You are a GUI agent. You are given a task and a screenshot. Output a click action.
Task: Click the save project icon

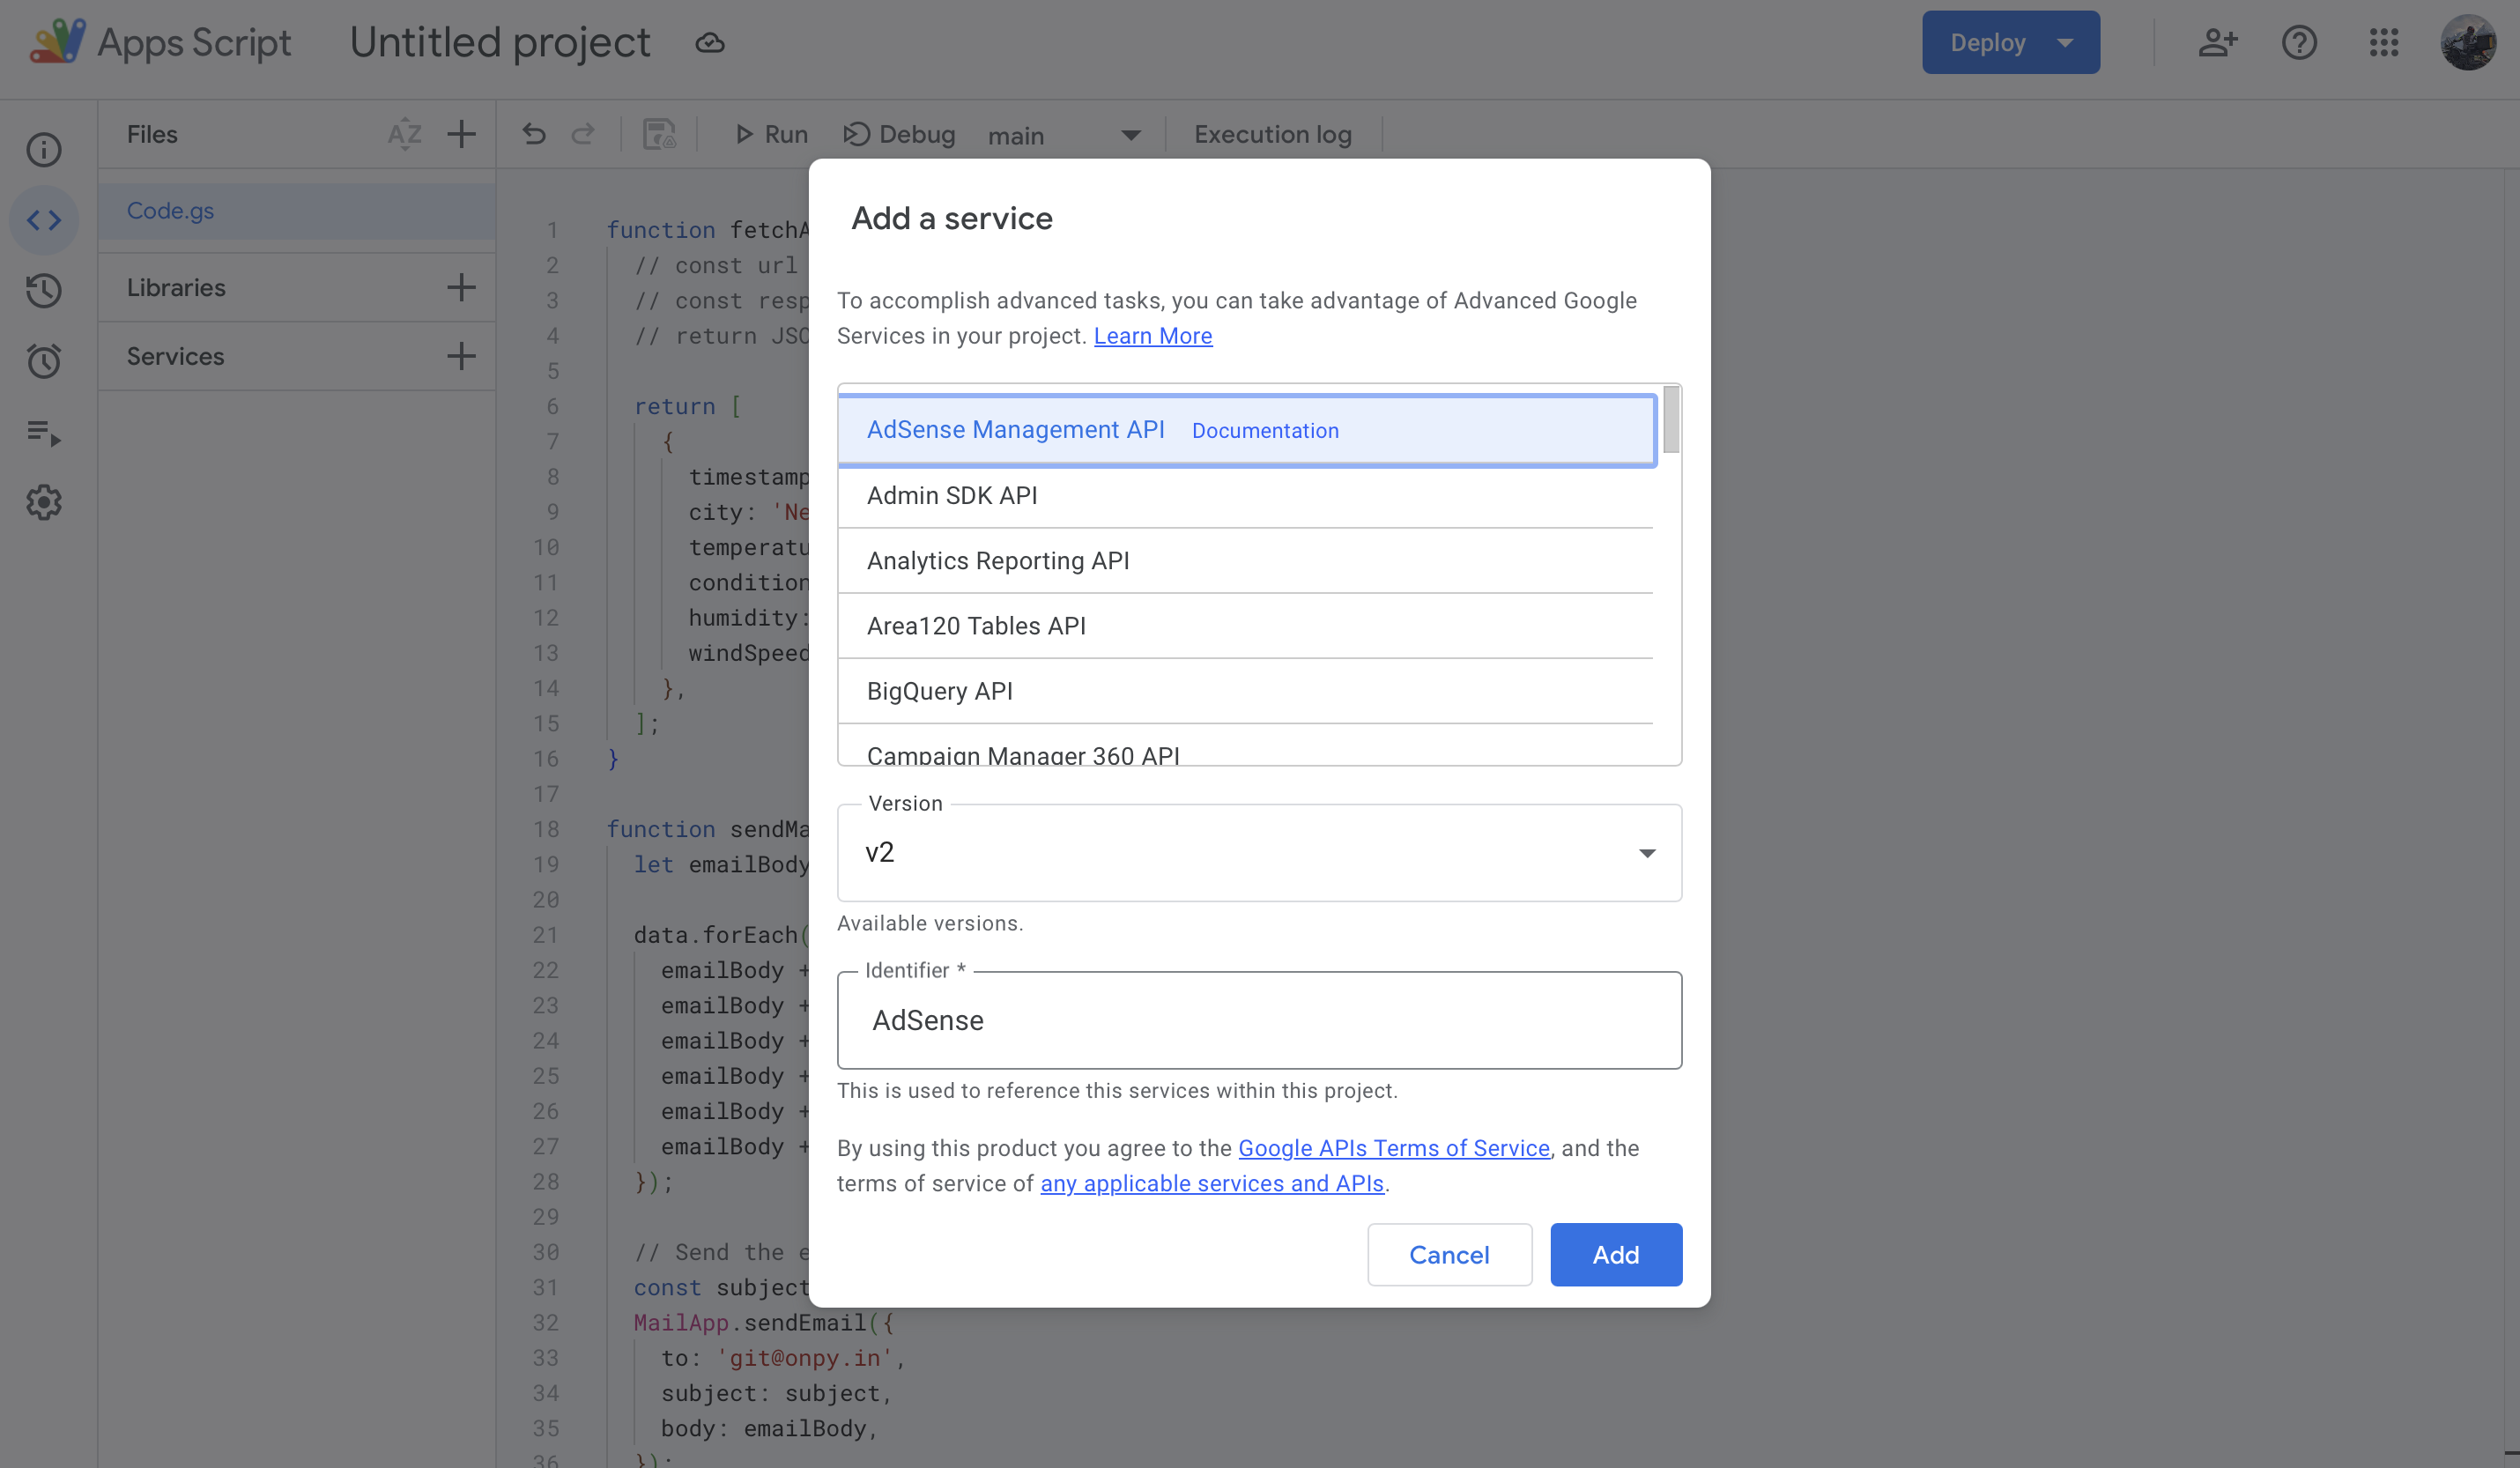(x=659, y=134)
